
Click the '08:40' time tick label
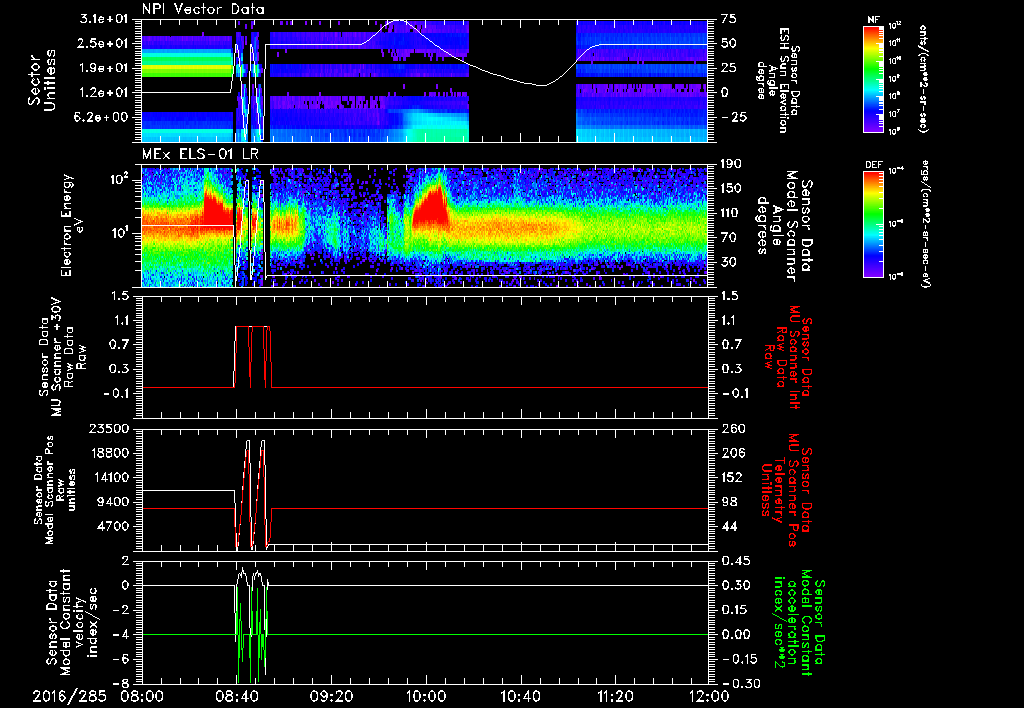[x=236, y=696]
